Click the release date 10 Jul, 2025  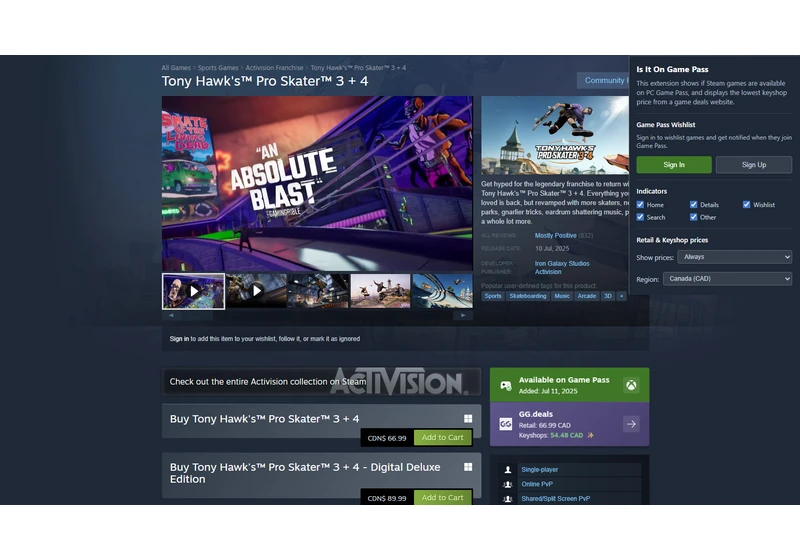pos(552,249)
